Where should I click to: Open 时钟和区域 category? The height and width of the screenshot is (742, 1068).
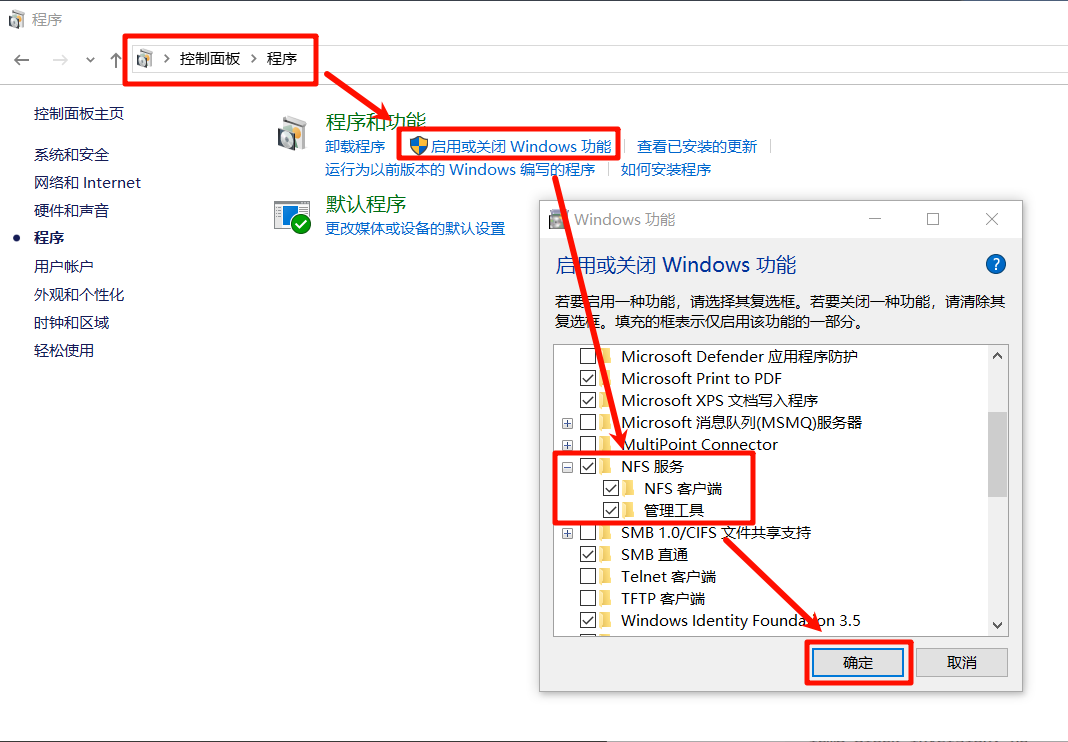pyautogui.click(x=72, y=322)
